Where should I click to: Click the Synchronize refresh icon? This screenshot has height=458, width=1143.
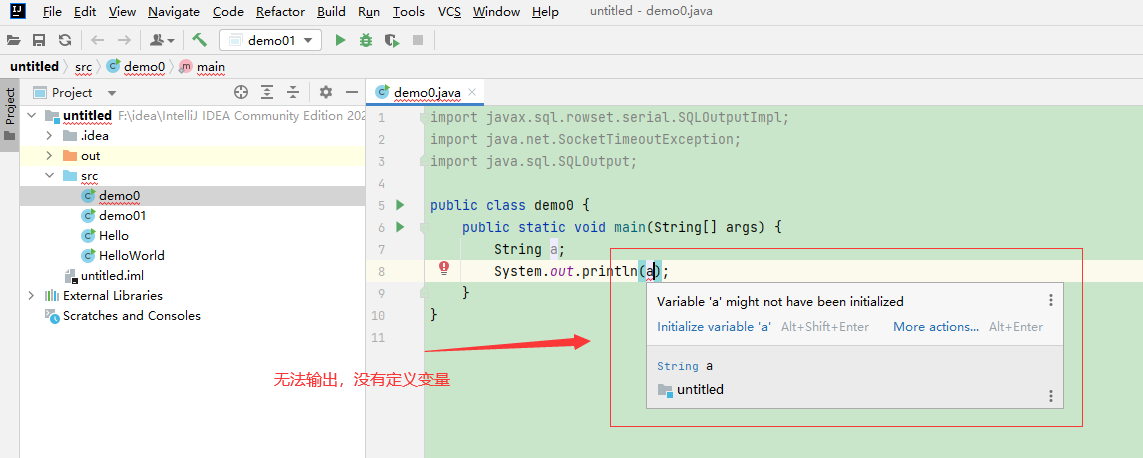65,41
